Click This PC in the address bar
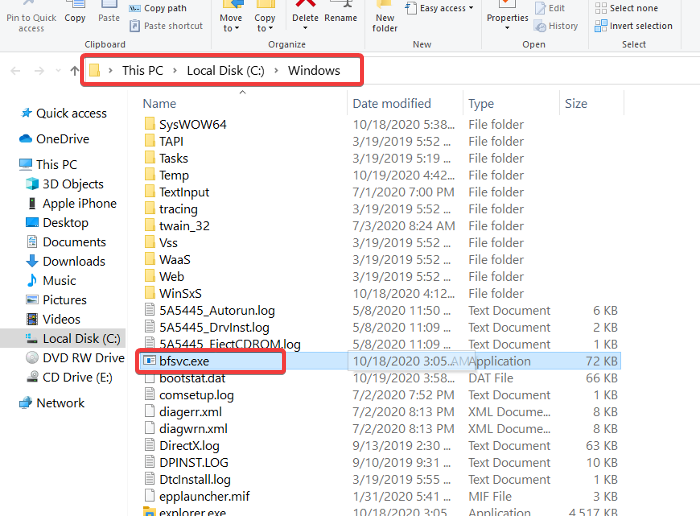Screen dimensions: 700x516 (x=143, y=71)
